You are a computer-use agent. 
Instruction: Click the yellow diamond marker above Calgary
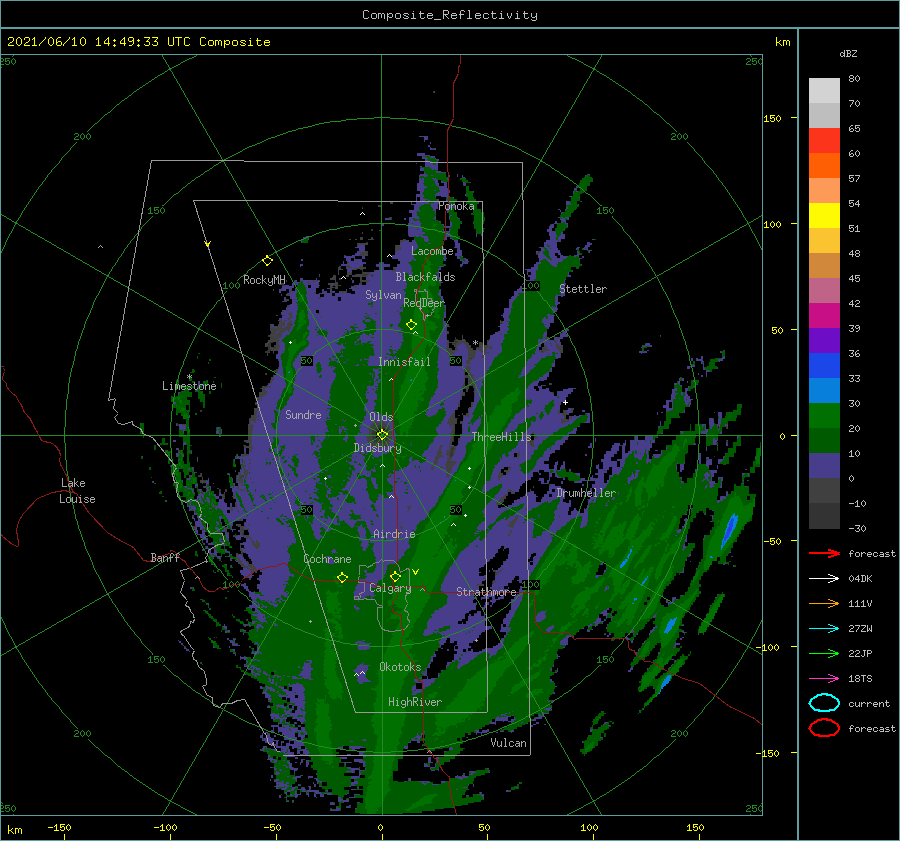(x=395, y=576)
